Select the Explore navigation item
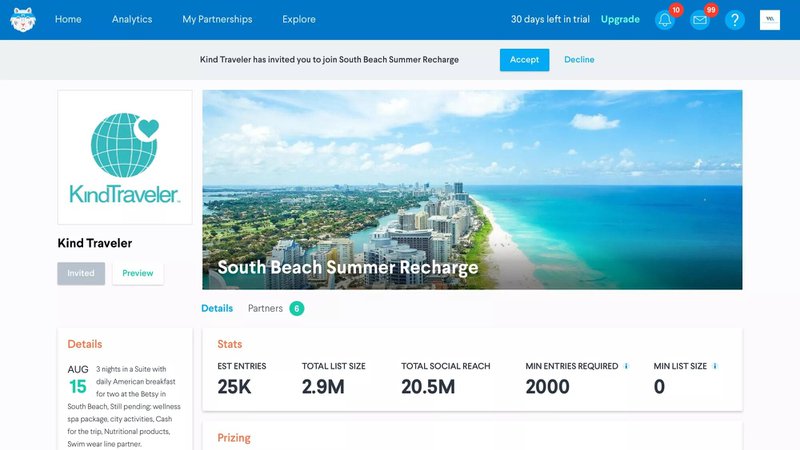The width and height of the screenshot is (800, 450). [x=299, y=19]
